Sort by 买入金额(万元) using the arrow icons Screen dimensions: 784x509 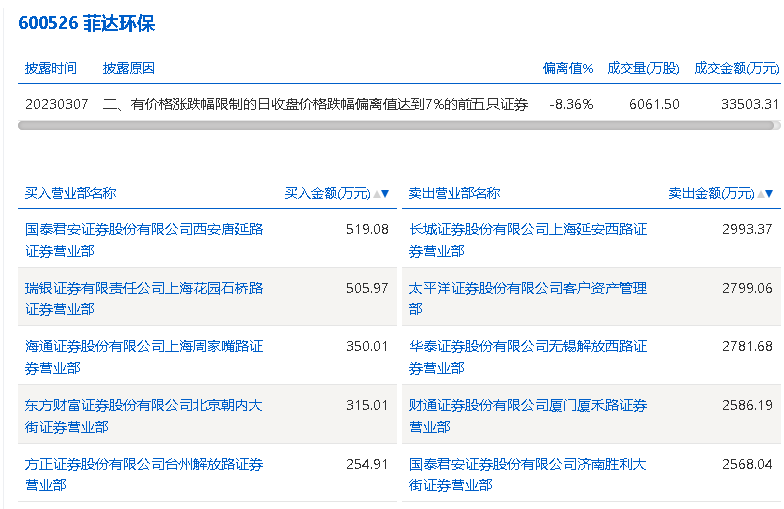coord(381,194)
